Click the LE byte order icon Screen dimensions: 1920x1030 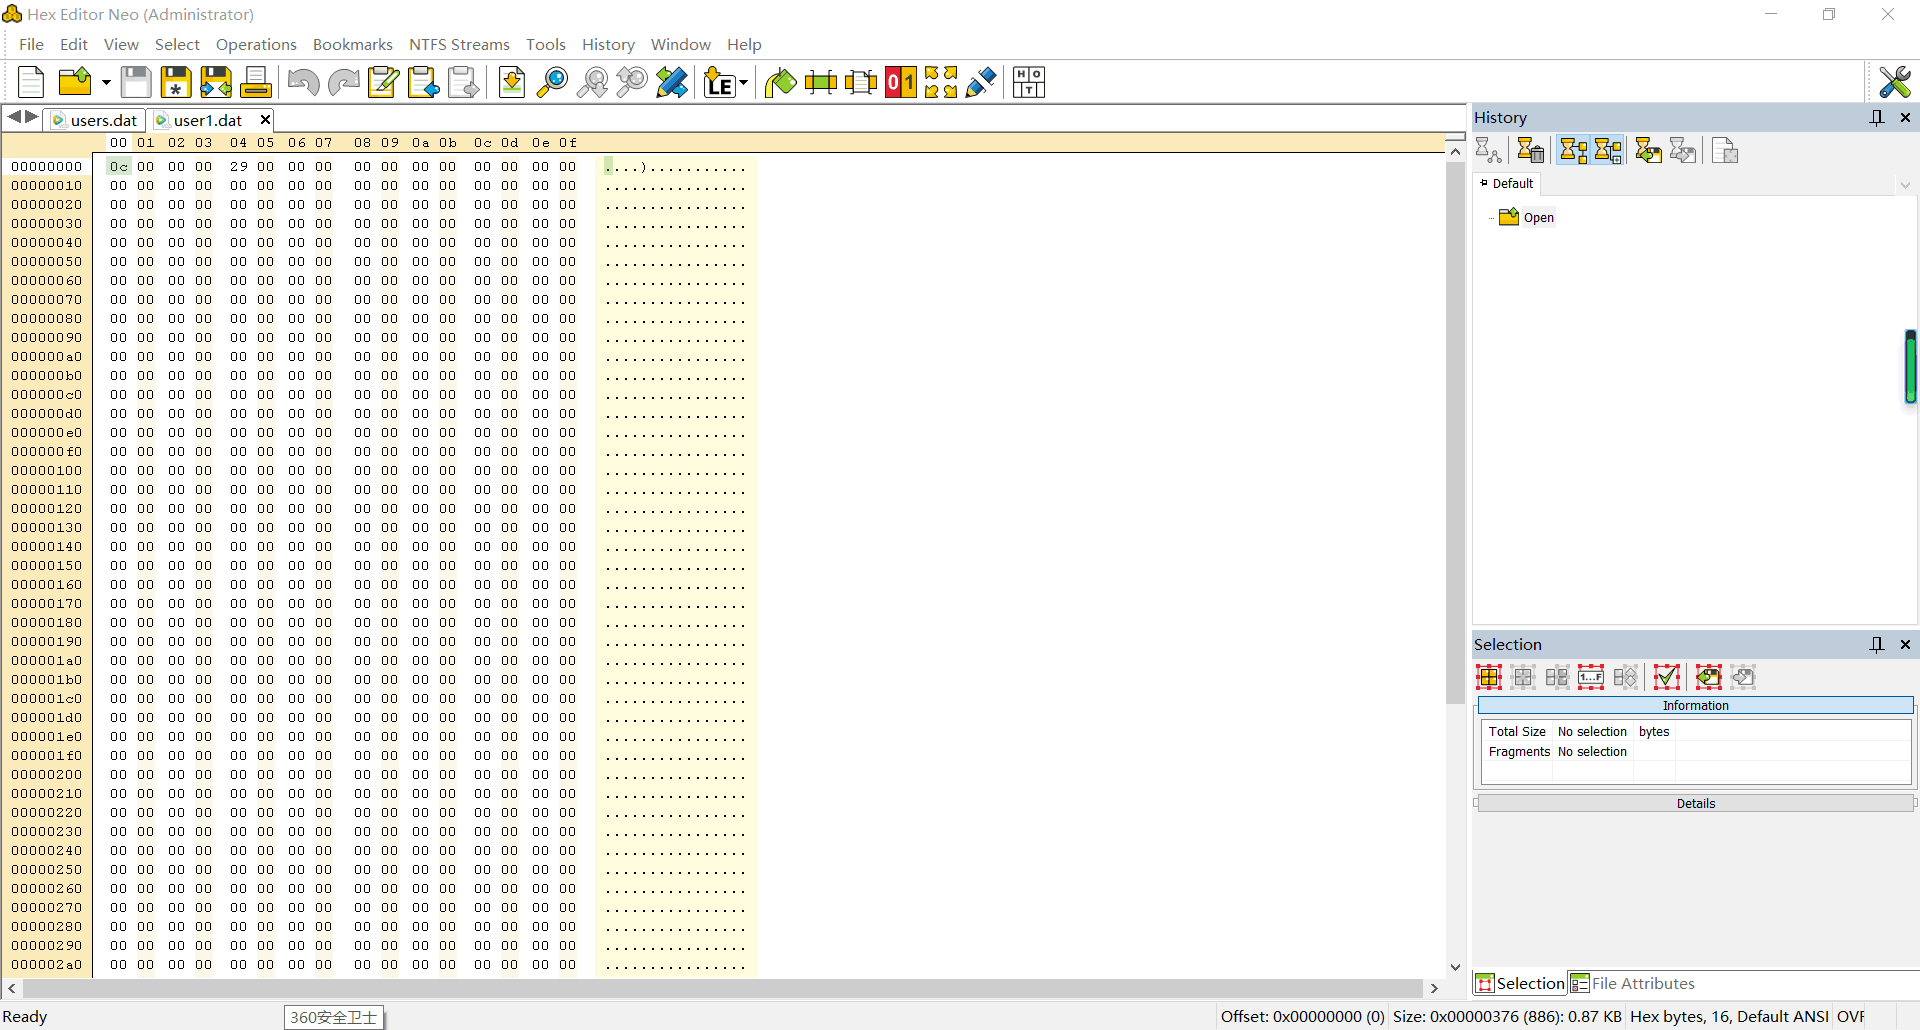click(719, 82)
